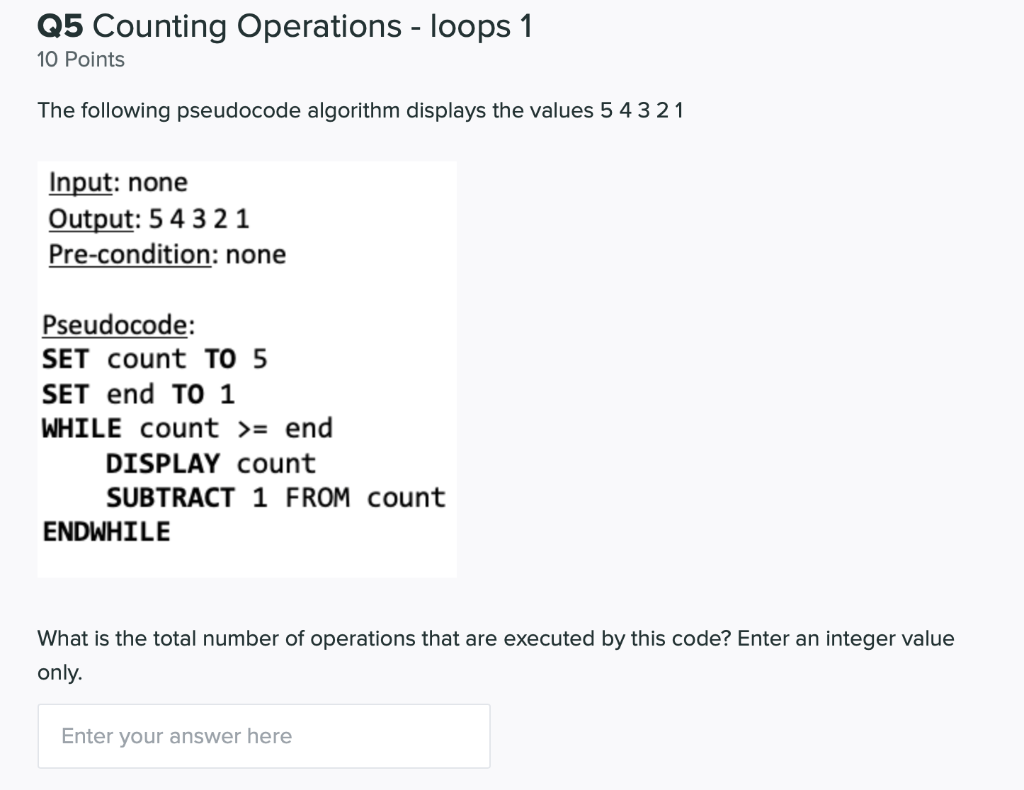Click the SUBTRACT 1 FROM count line

(x=277, y=496)
